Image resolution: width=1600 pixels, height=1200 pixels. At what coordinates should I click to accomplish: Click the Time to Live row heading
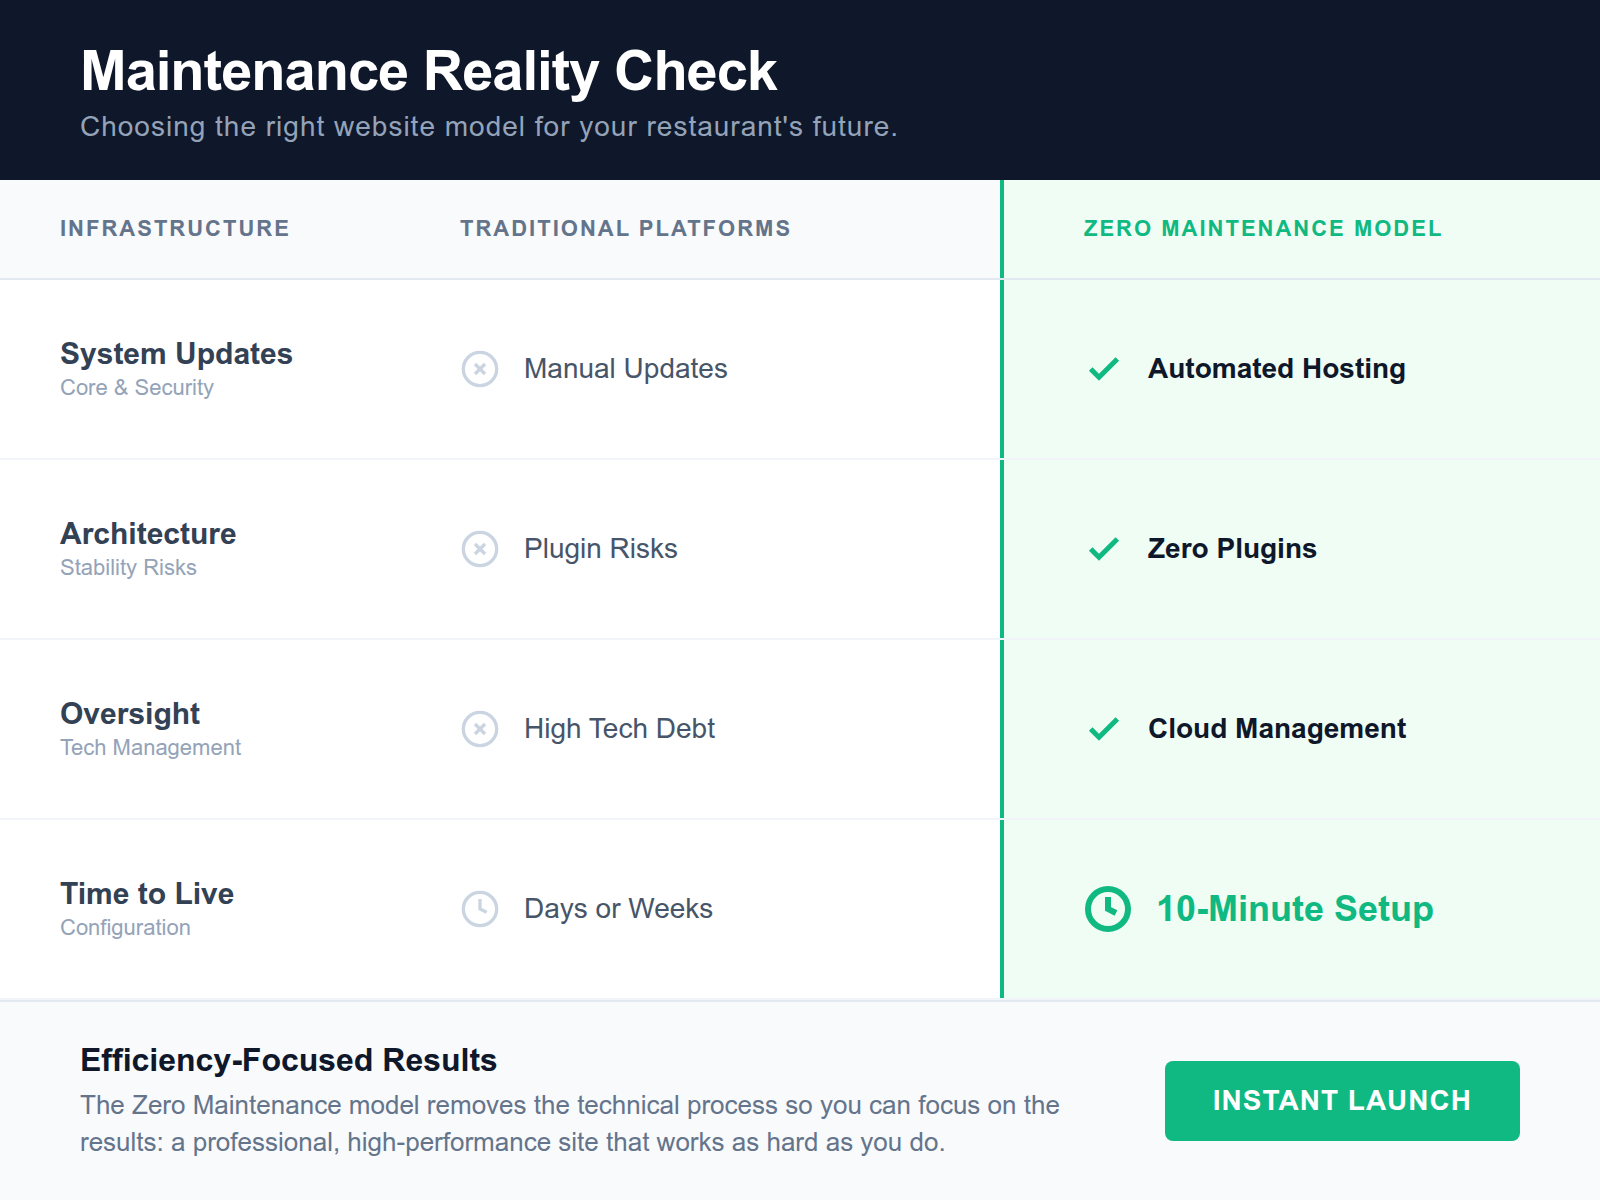click(x=146, y=894)
